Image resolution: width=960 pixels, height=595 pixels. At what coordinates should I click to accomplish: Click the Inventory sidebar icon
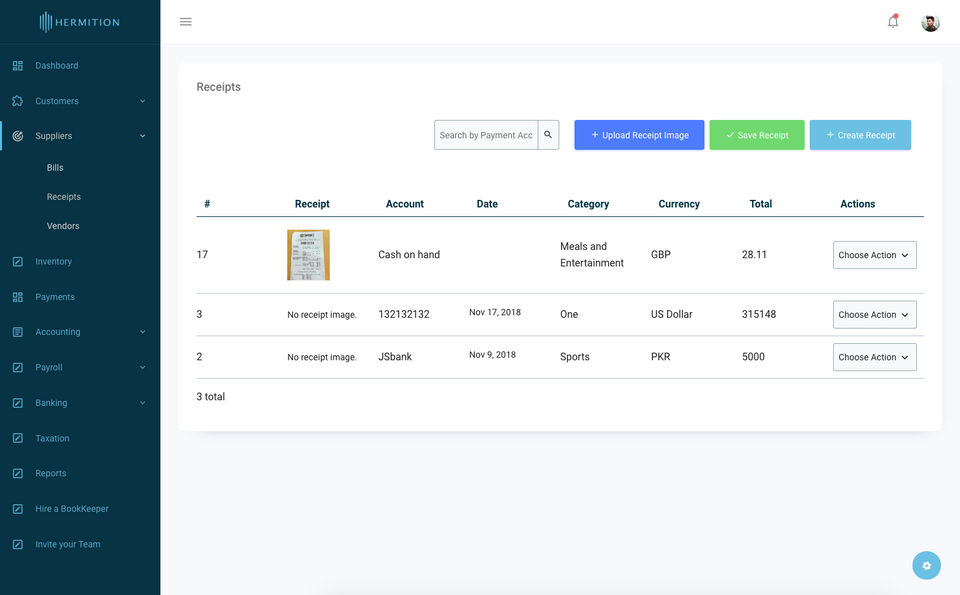18,261
